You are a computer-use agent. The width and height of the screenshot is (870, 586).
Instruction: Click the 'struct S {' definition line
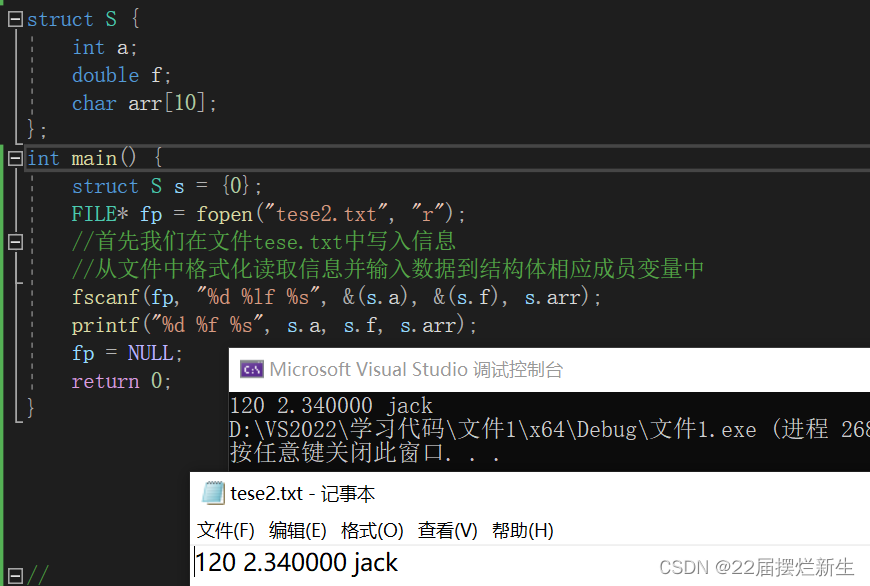pyautogui.click(x=83, y=19)
